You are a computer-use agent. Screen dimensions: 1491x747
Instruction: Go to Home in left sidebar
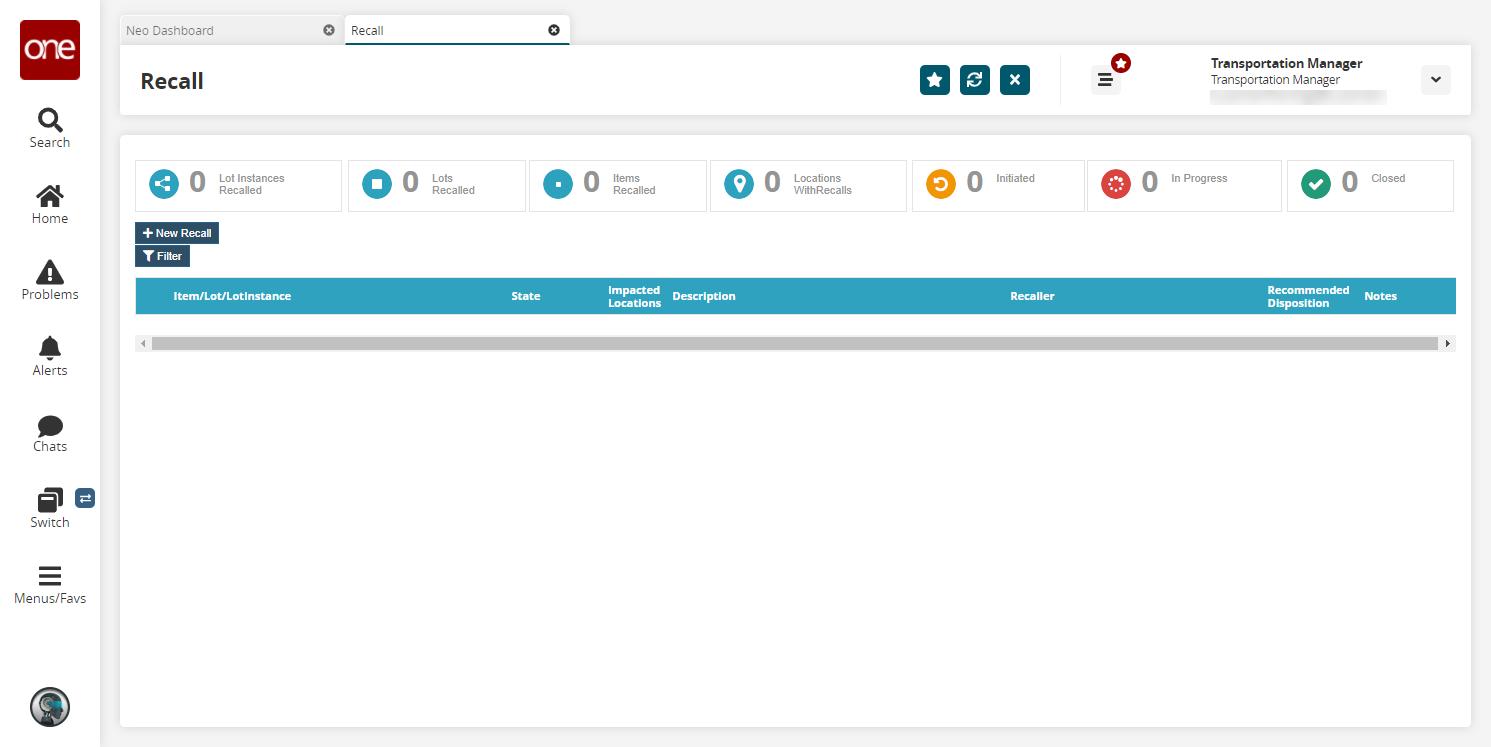coord(49,196)
